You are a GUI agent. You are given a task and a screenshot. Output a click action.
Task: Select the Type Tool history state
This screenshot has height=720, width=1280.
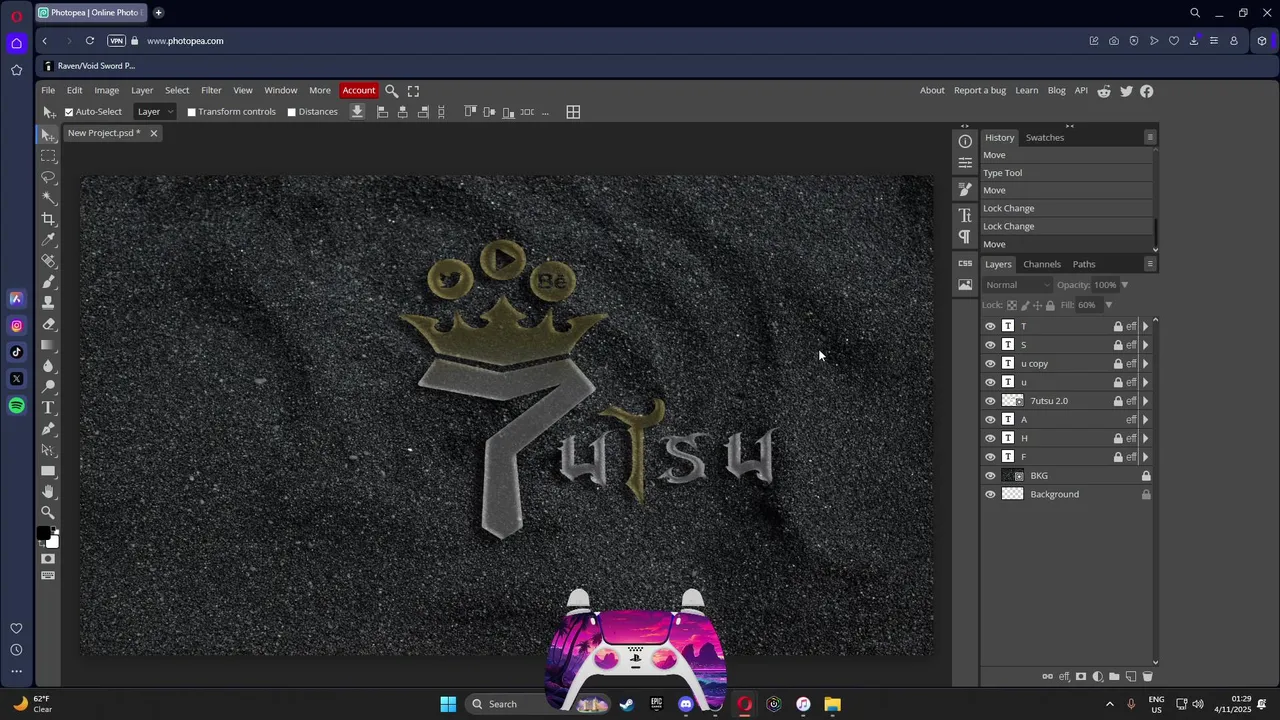(1067, 173)
